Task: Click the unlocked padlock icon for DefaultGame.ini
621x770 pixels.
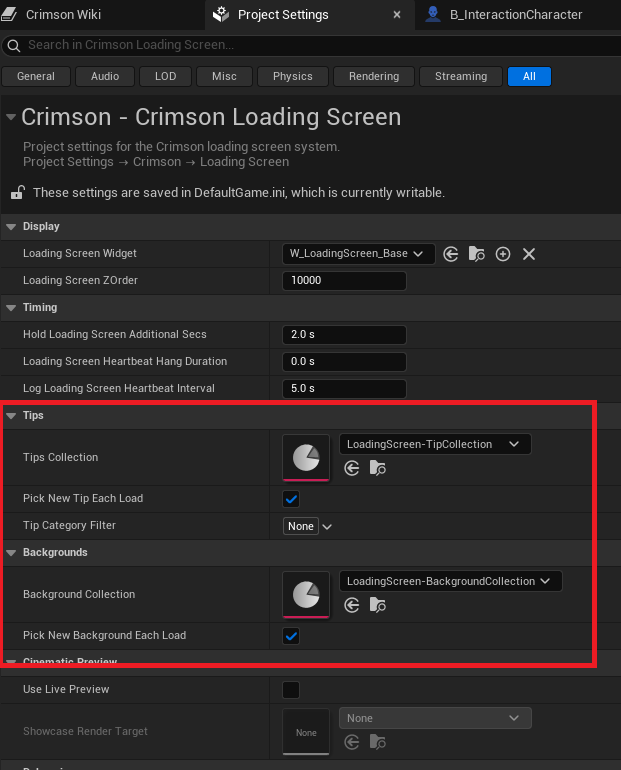Action: coord(18,192)
